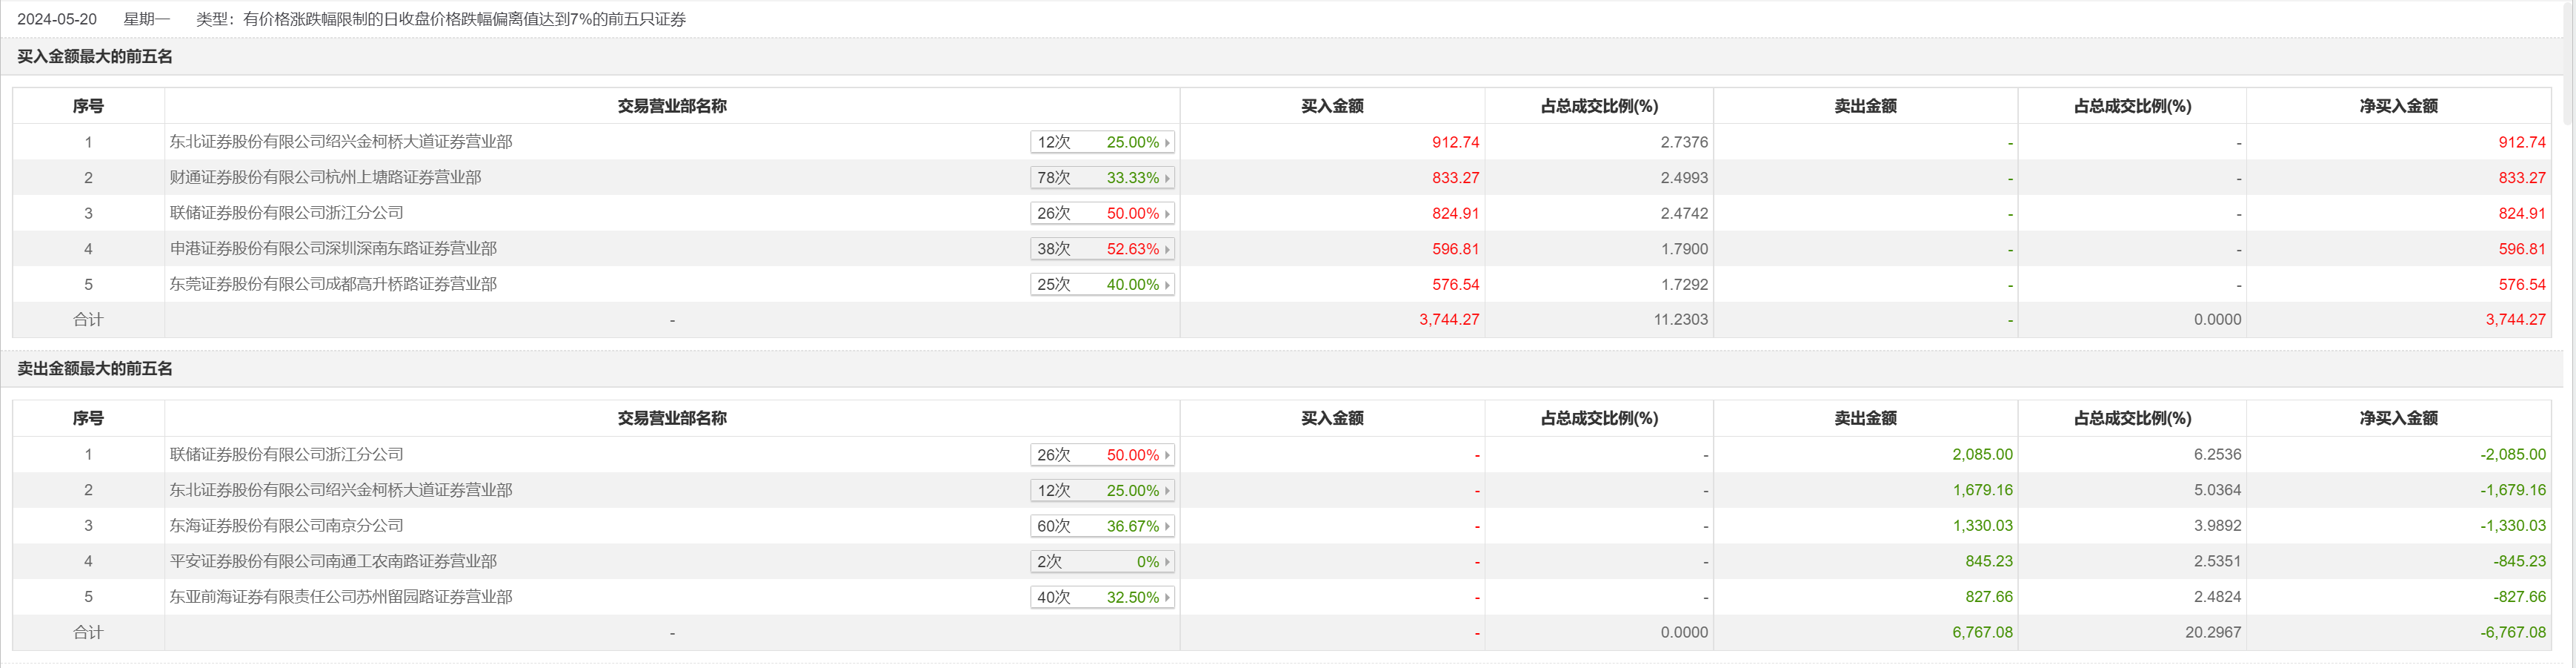Expand 12次 25.00% badge in buy table
Image resolution: width=2576 pixels, height=668 pixels.
coord(1101,142)
